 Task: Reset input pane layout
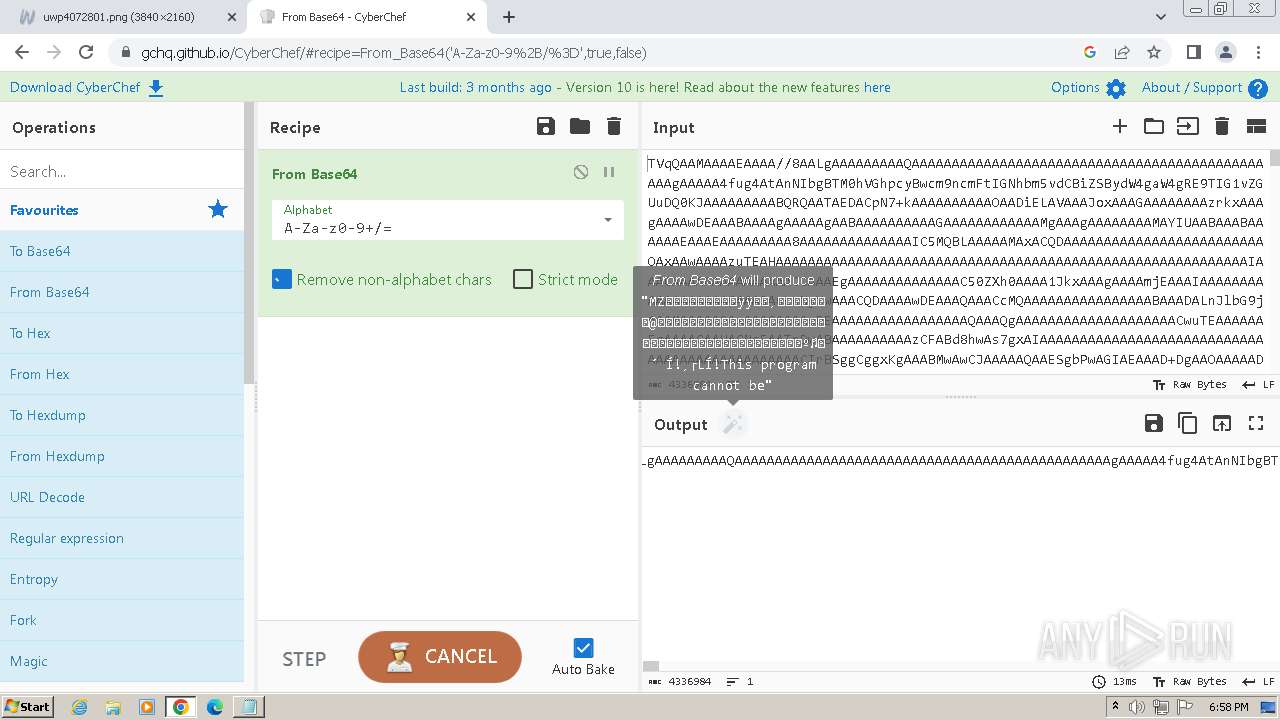[x=1256, y=126]
